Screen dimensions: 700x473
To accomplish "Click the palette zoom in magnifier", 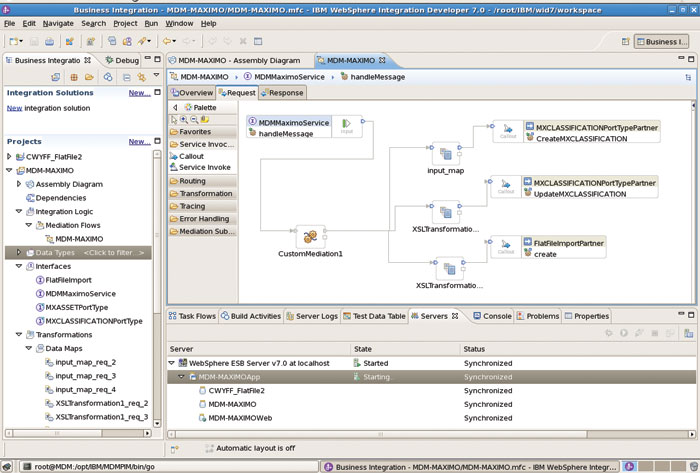I will point(184,120).
